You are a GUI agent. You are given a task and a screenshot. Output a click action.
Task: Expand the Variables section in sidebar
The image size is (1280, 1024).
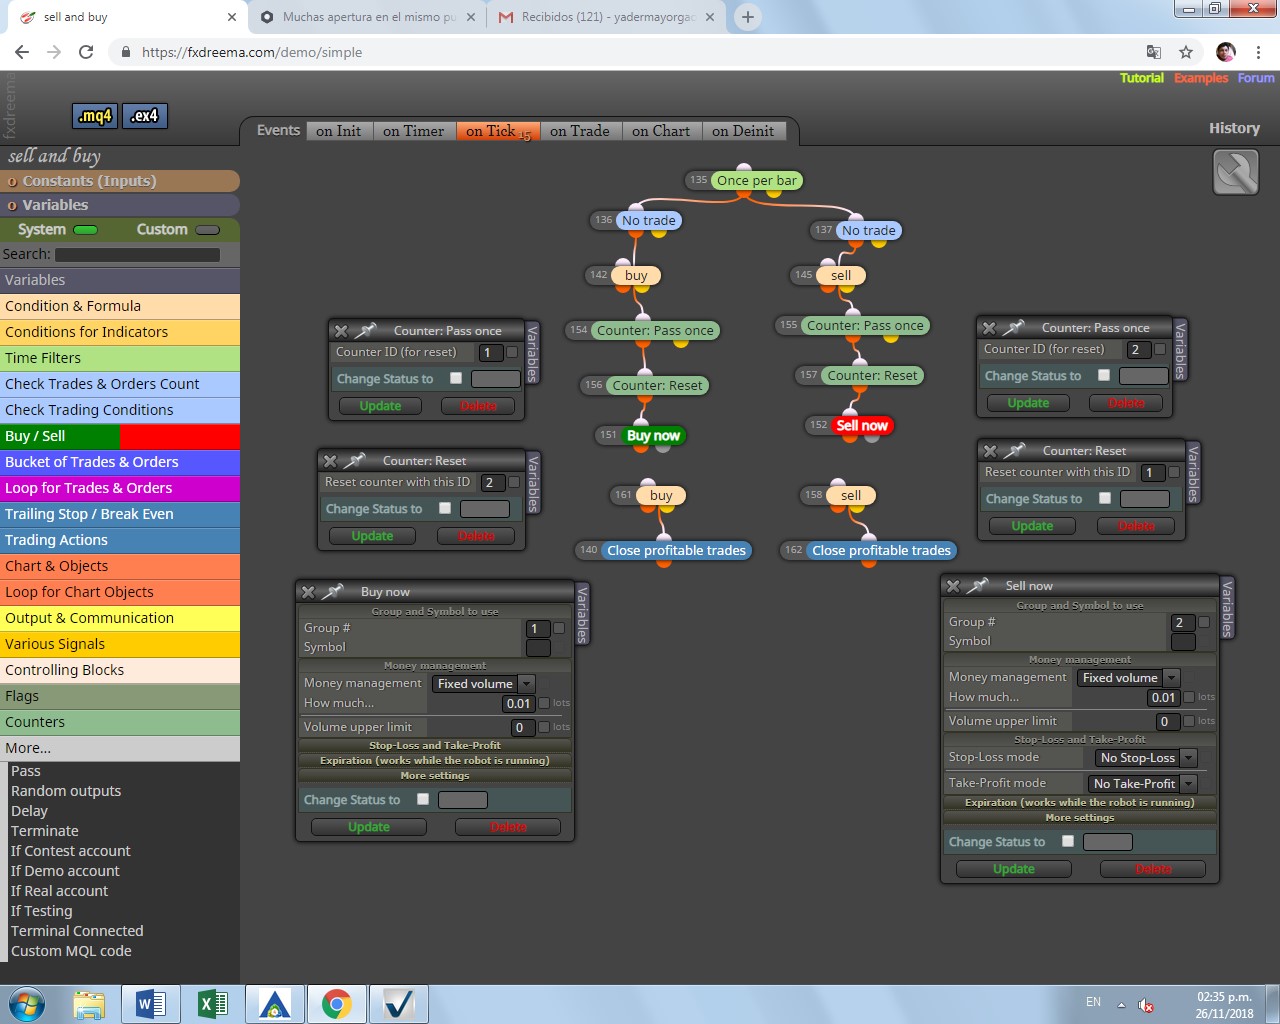[120, 205]
